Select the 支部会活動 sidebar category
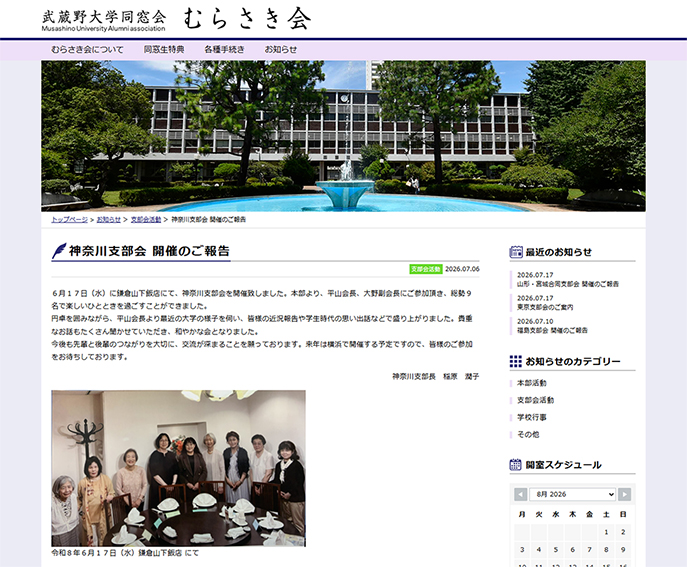The width and height of the screenshot is (687, 567). (x=535, y=400)
